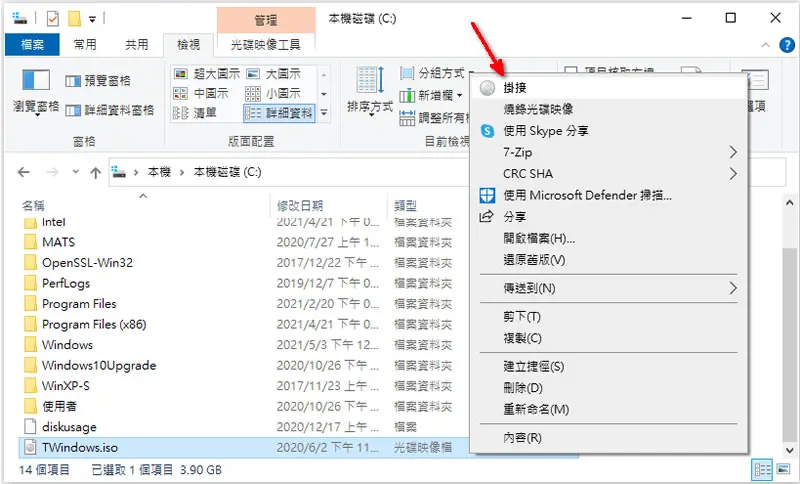Switch to 詳細資料 details layout

point(279,113)
